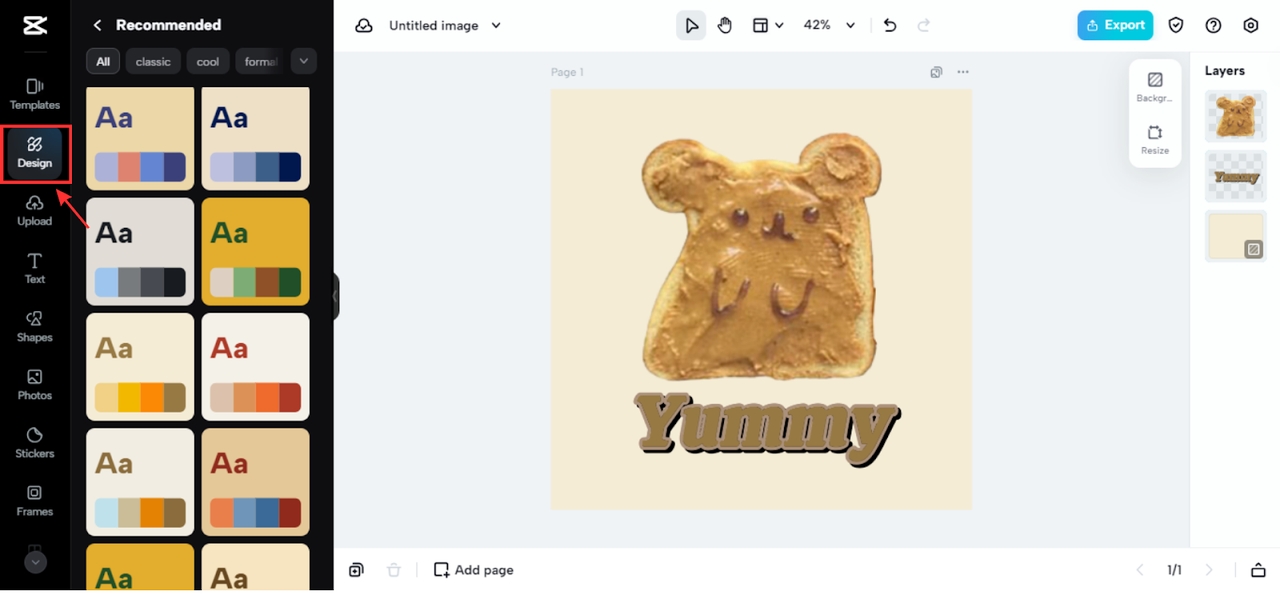The width and height of the screenshot is (1280, 595).
Task: Select the All filter tag
Action: (103, 62)
